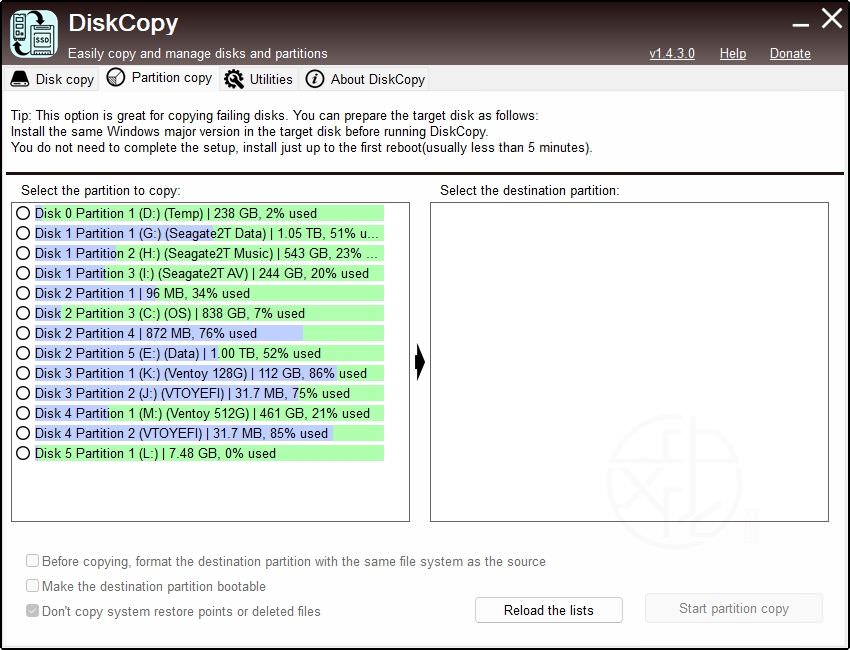Click the About DiskCopy info icon
The width and height of the screenshot is (850, 650).
315,79
